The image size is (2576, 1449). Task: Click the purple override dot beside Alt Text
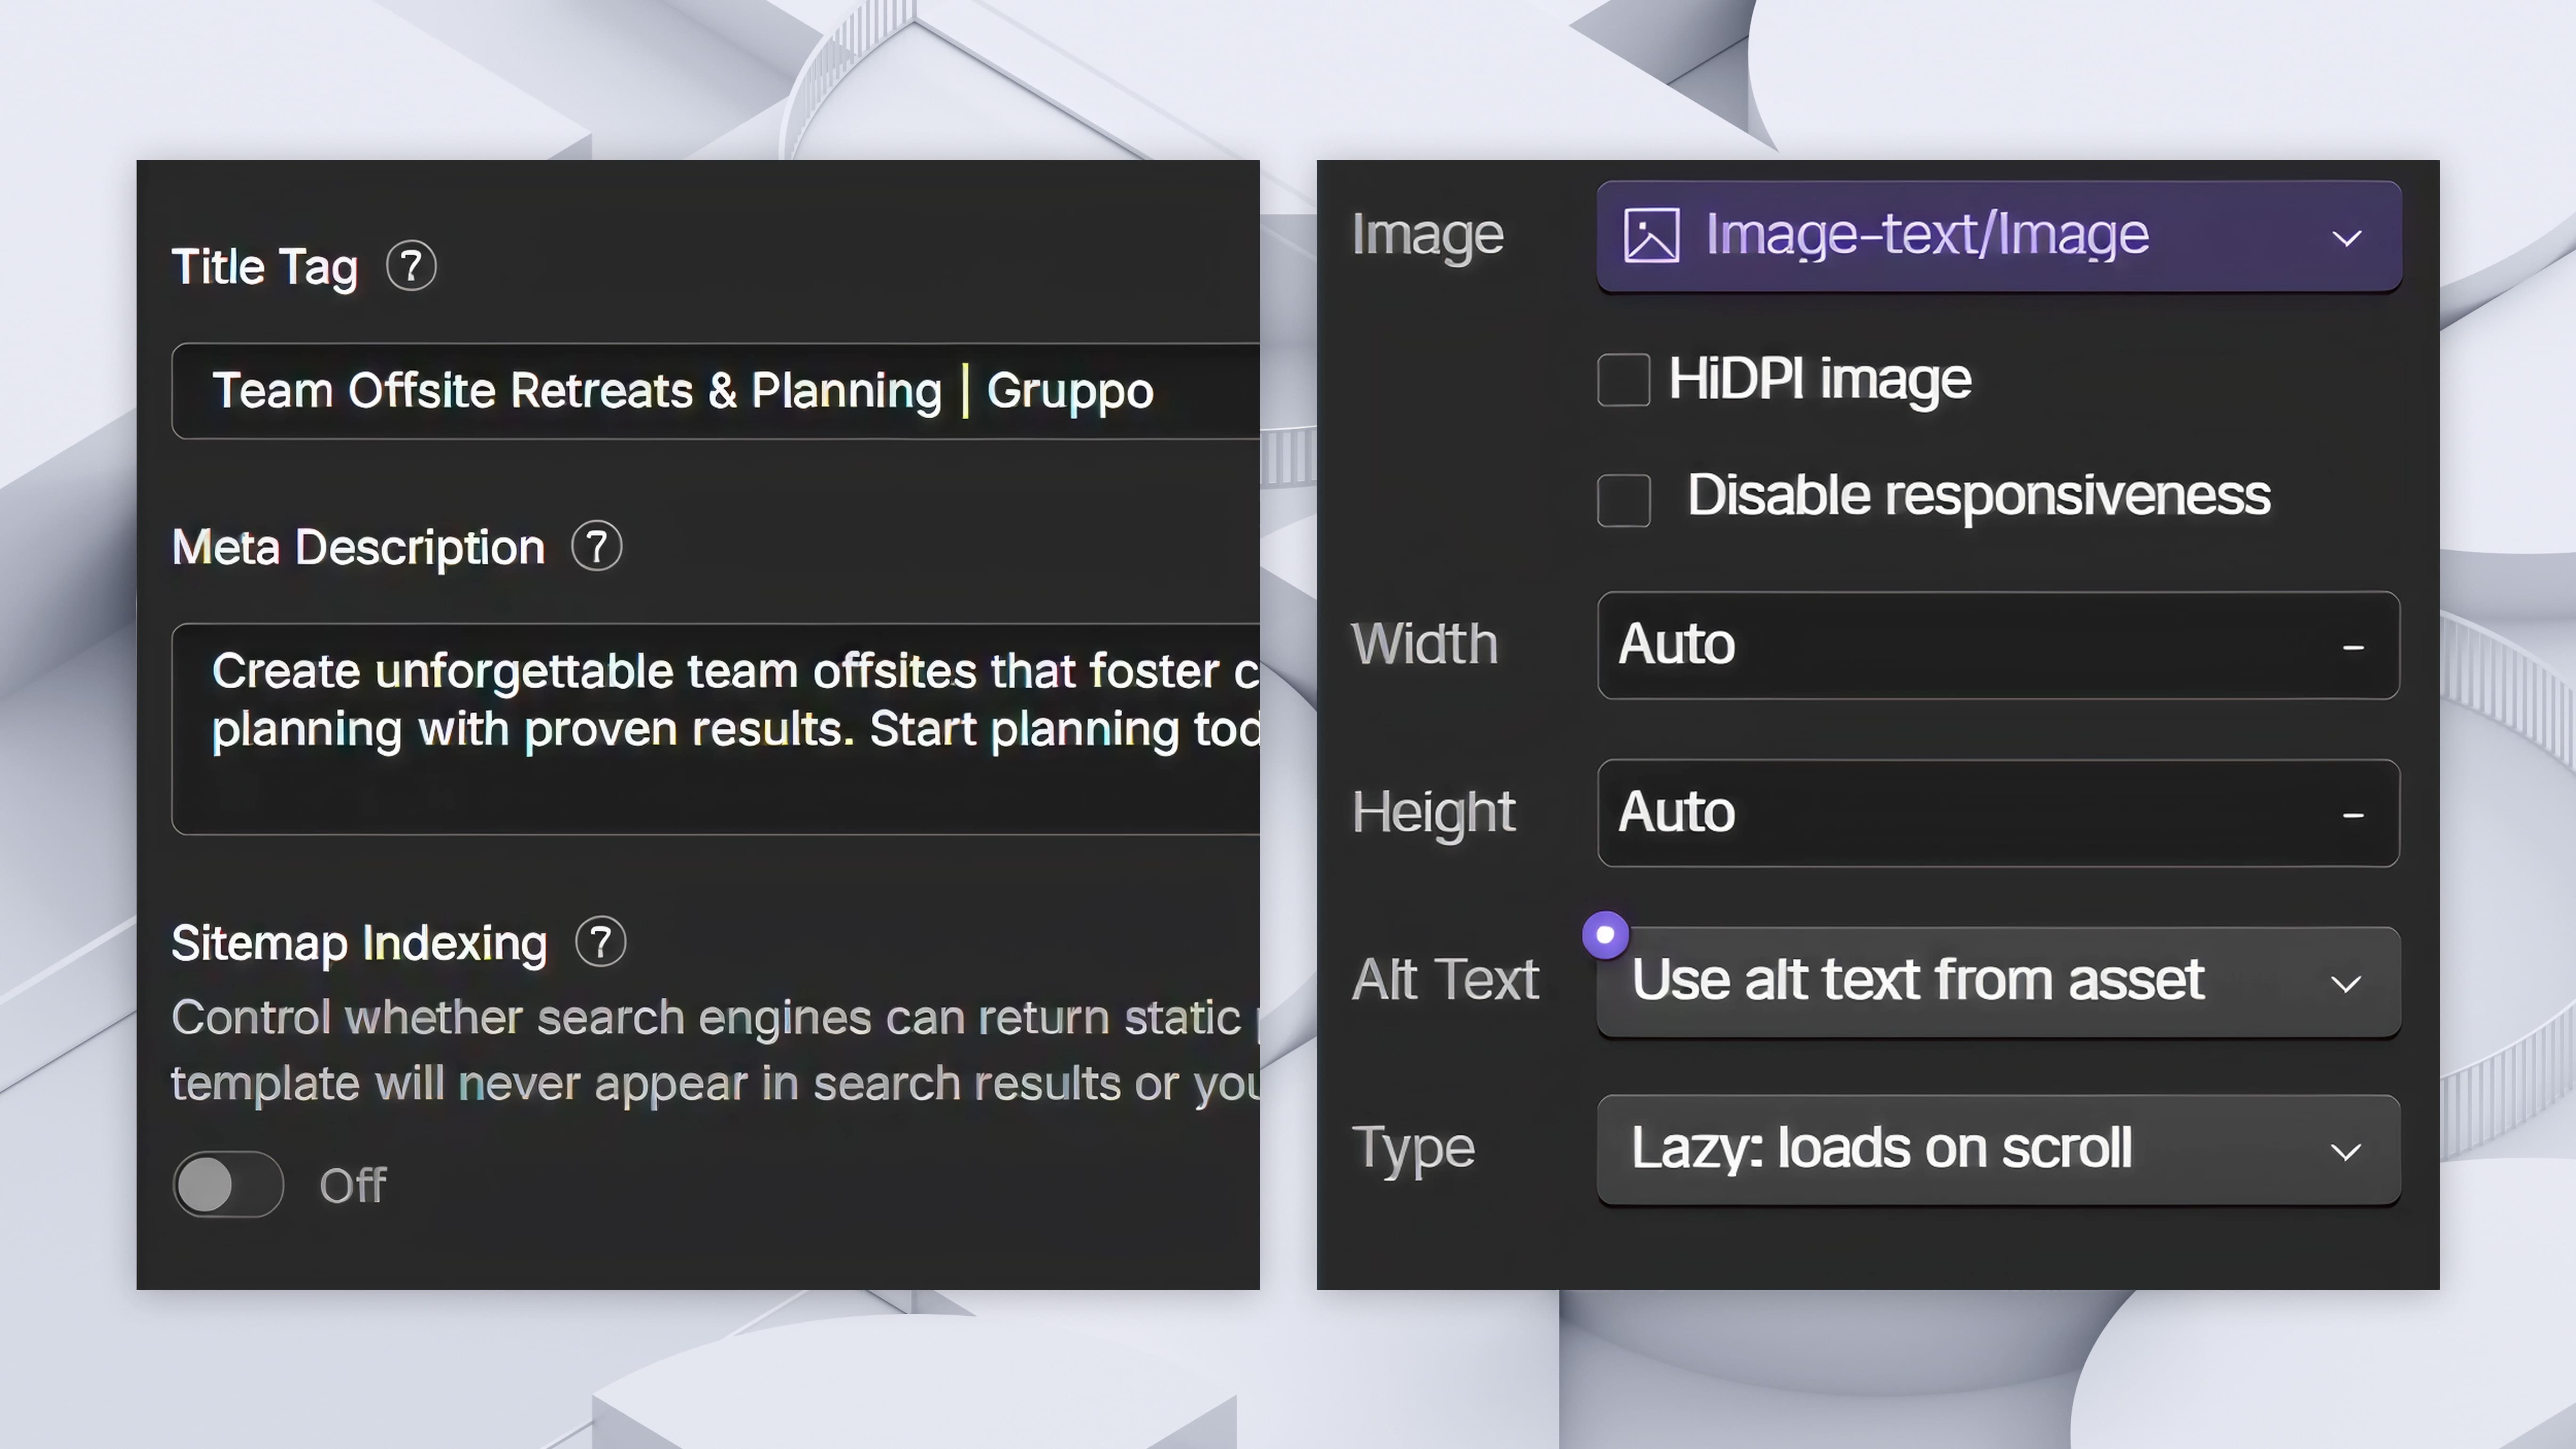(1605, 934)
